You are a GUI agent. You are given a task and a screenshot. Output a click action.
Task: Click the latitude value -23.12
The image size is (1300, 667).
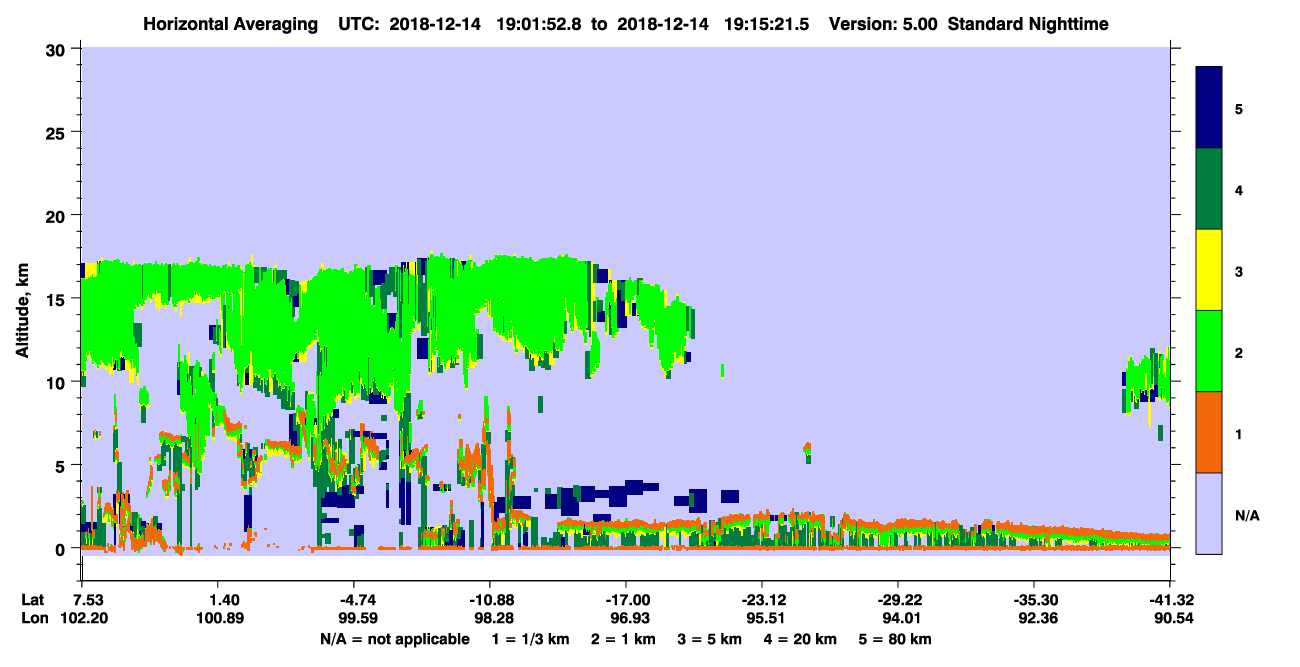pos(761,599)
